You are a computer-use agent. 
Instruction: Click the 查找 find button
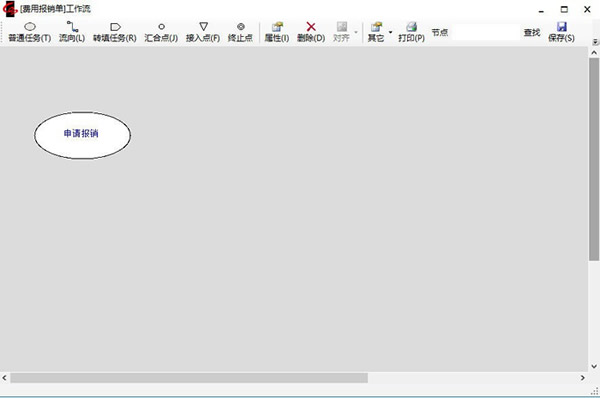[x=532, y=33]
